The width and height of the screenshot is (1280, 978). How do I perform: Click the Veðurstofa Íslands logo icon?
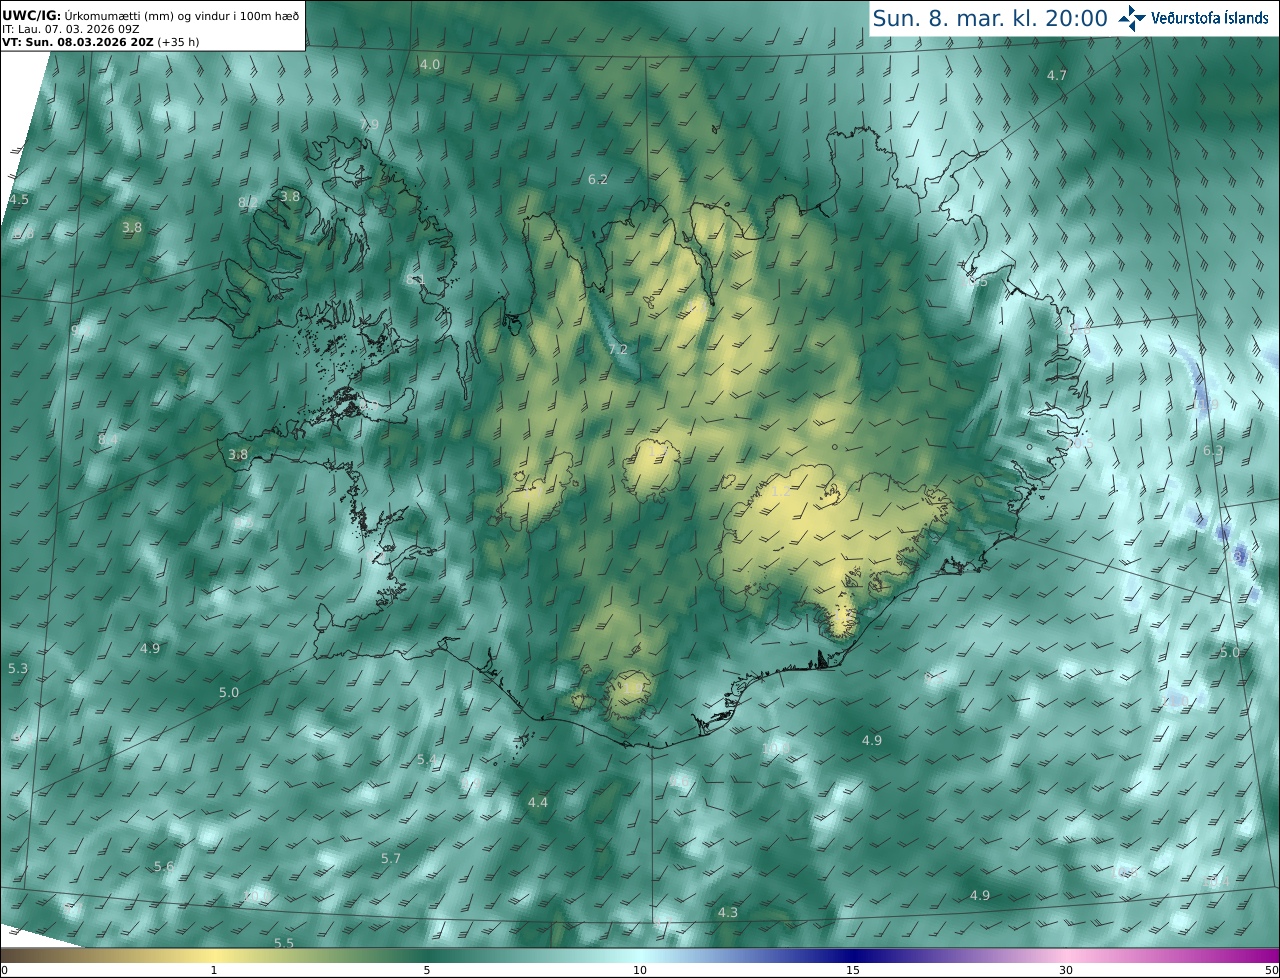point(1132,18)
